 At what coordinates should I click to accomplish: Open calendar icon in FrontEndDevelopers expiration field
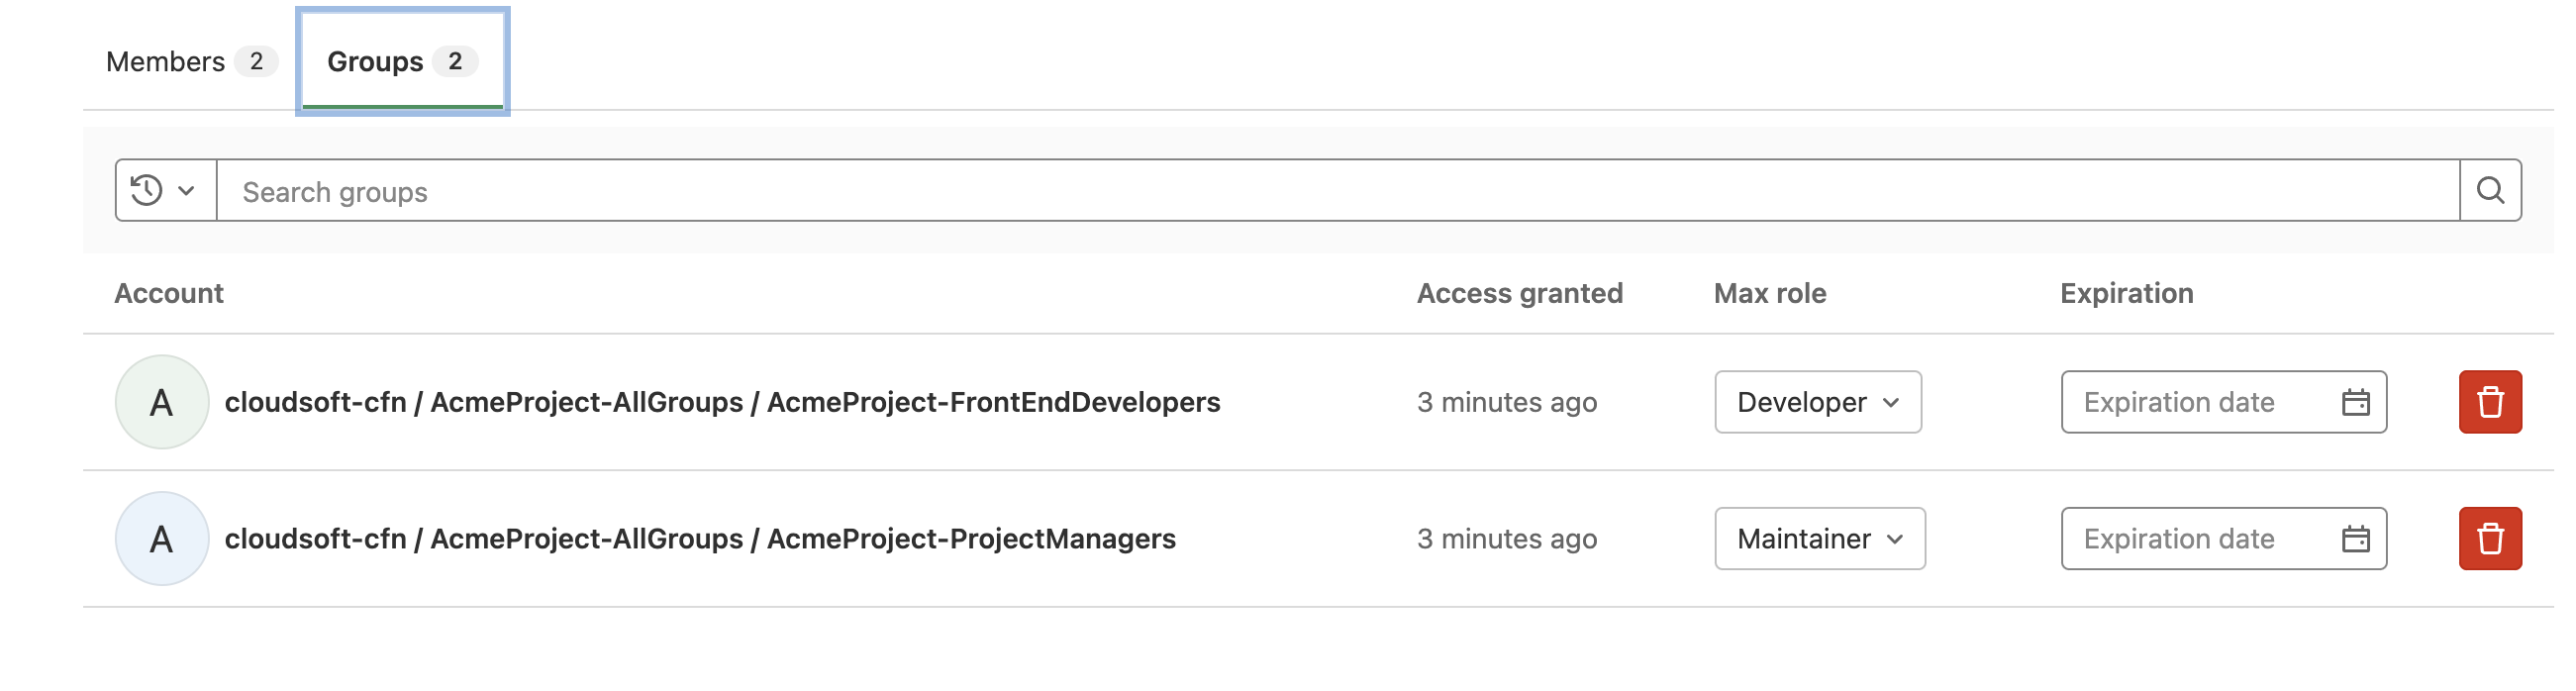coord(2355,402)
